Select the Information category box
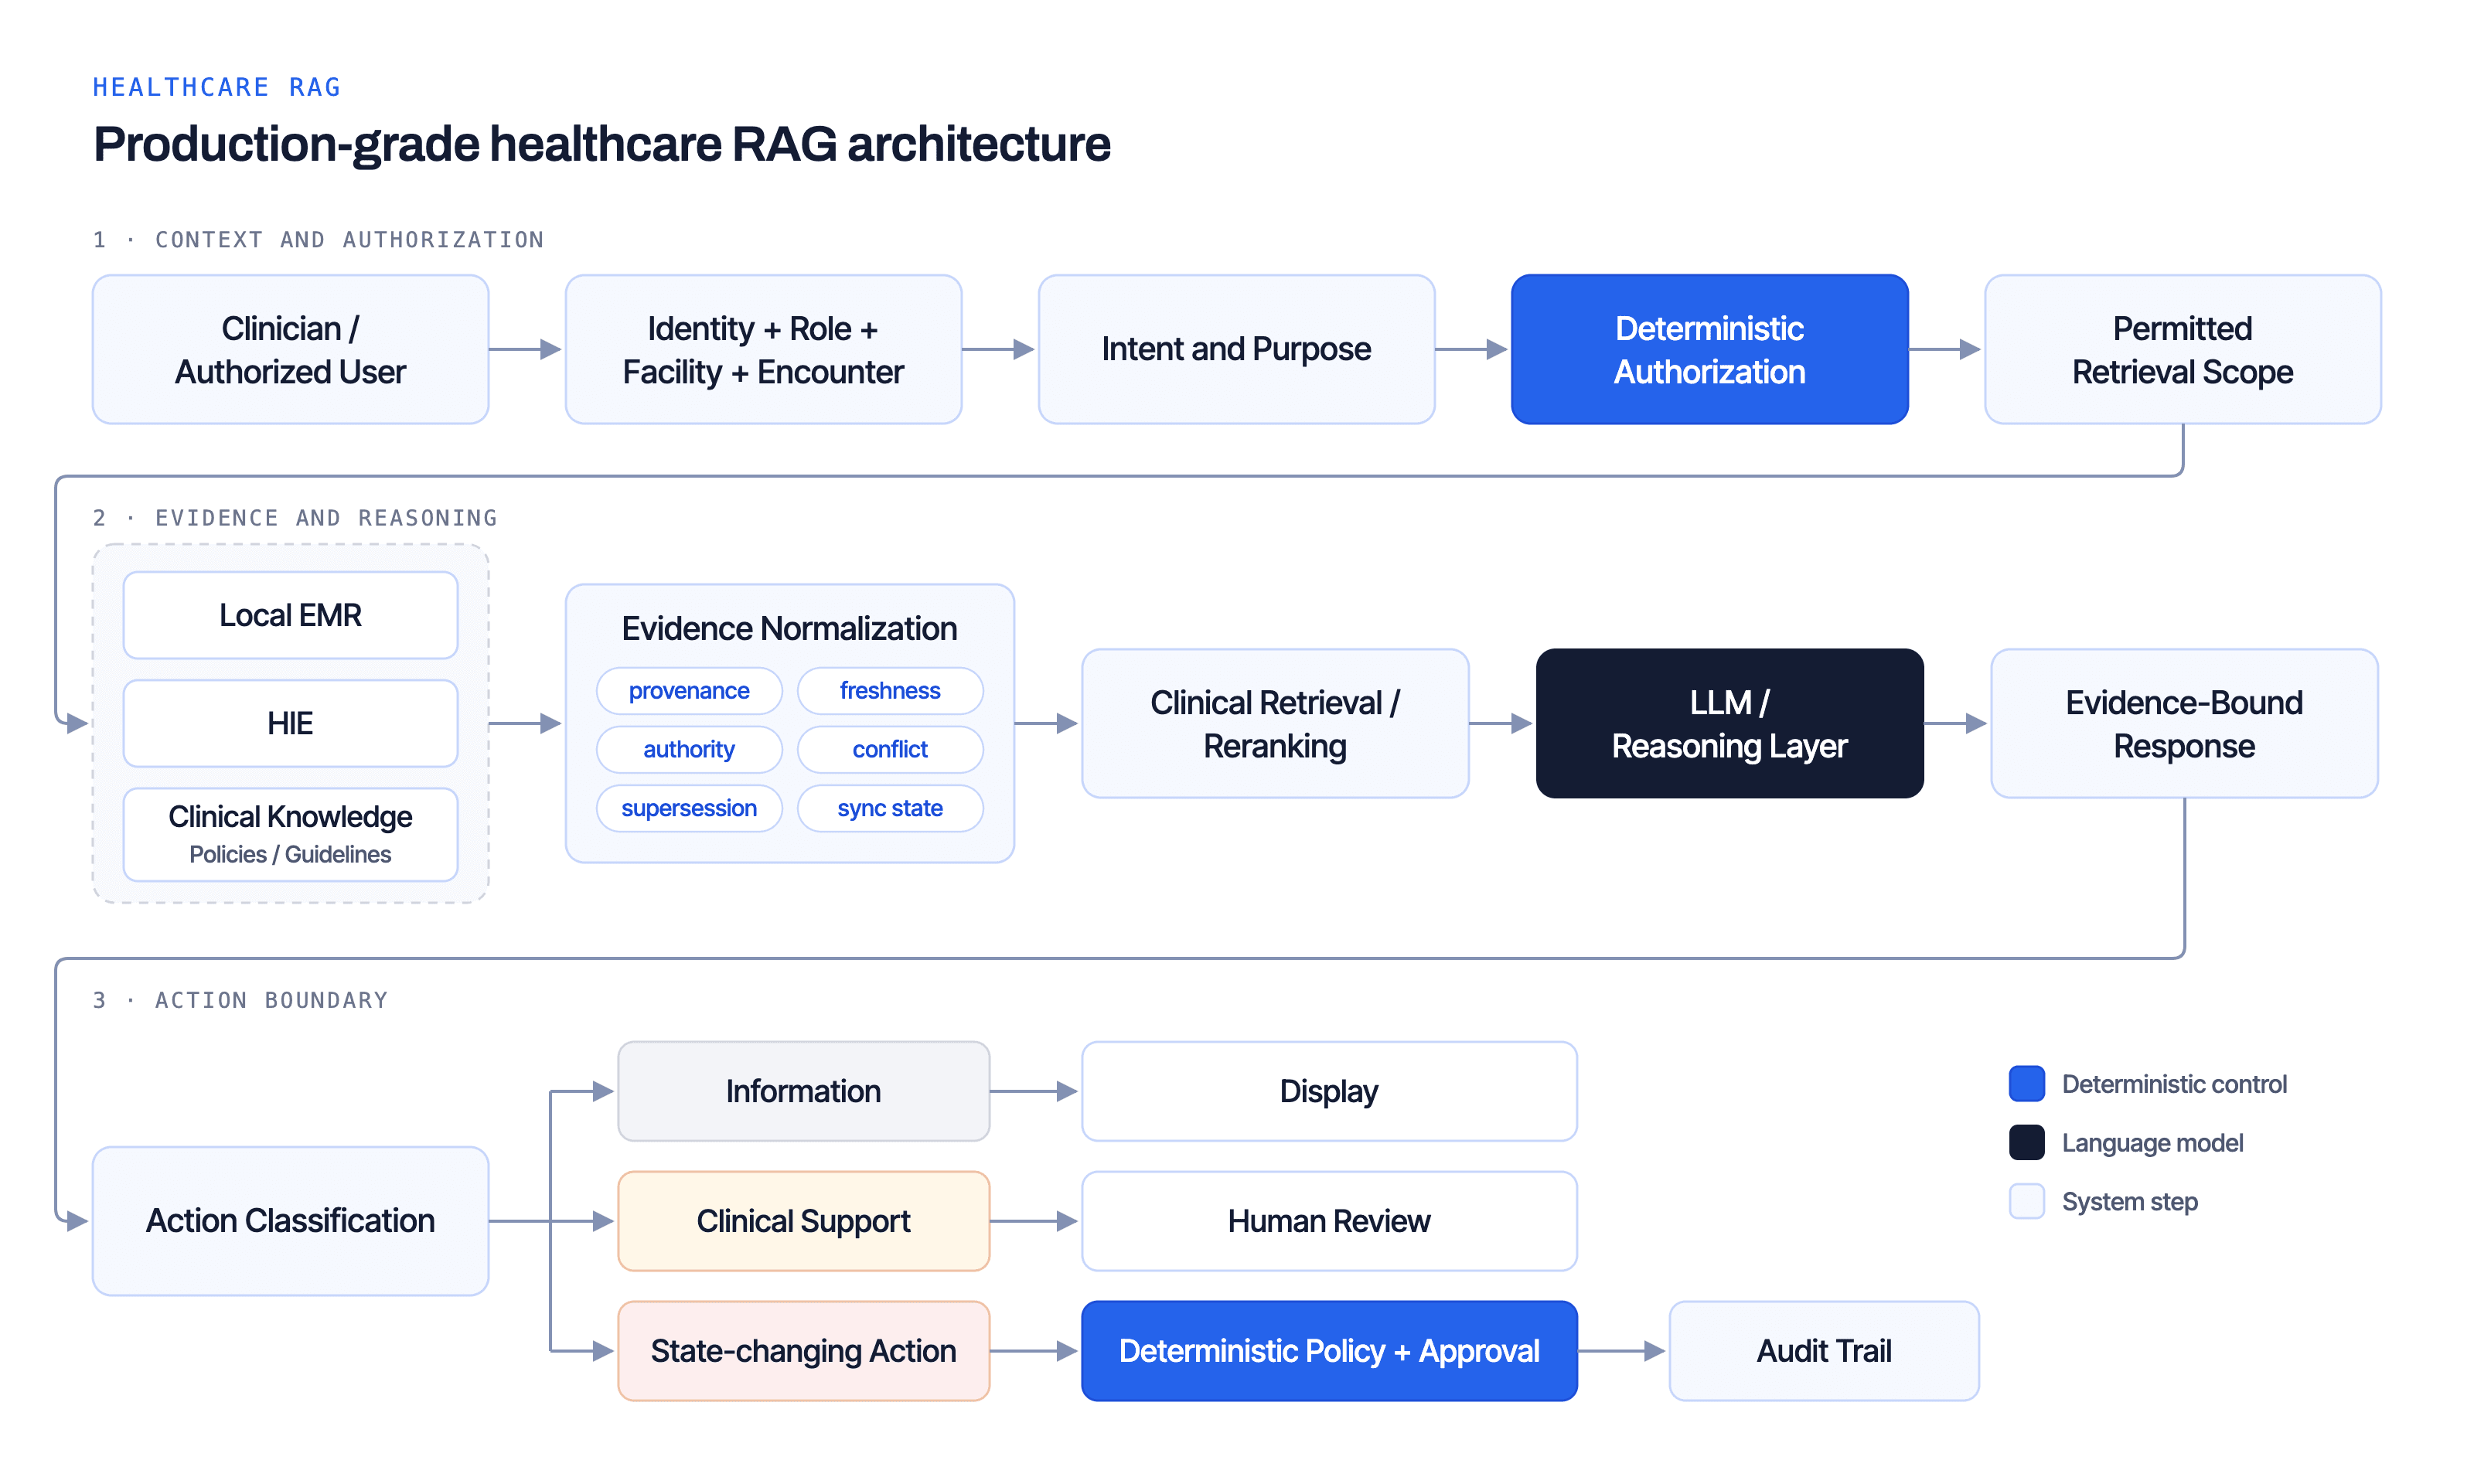Screen dimensions: 2474x1484 click(803, 1091)
